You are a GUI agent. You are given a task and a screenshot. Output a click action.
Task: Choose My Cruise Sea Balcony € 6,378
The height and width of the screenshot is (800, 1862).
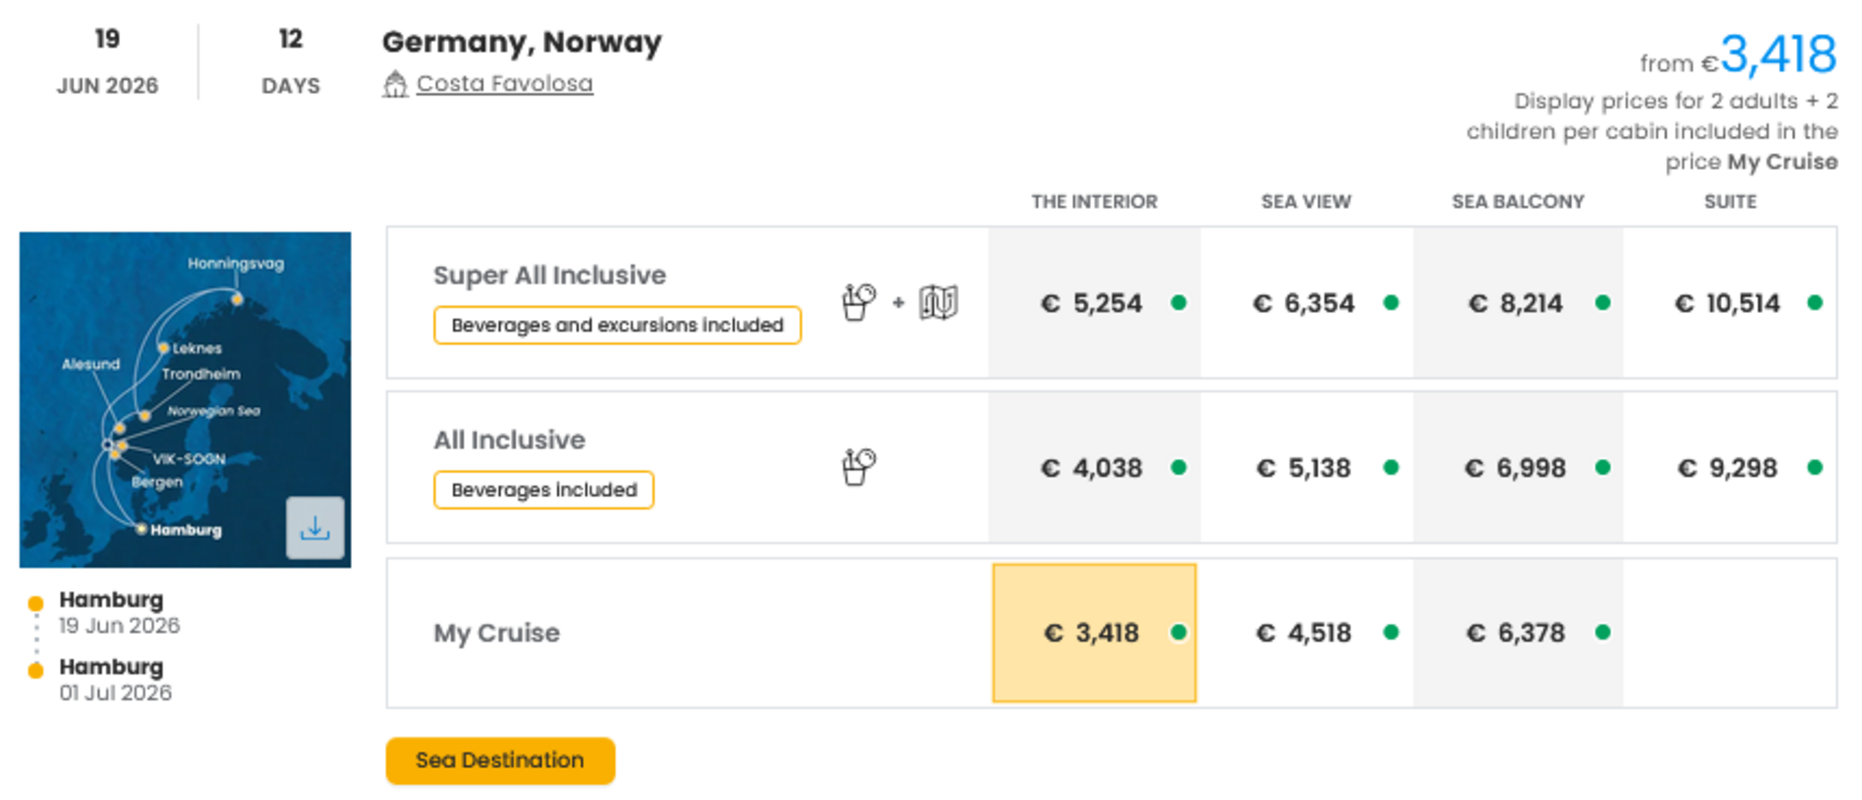[x=1518, y=633]
